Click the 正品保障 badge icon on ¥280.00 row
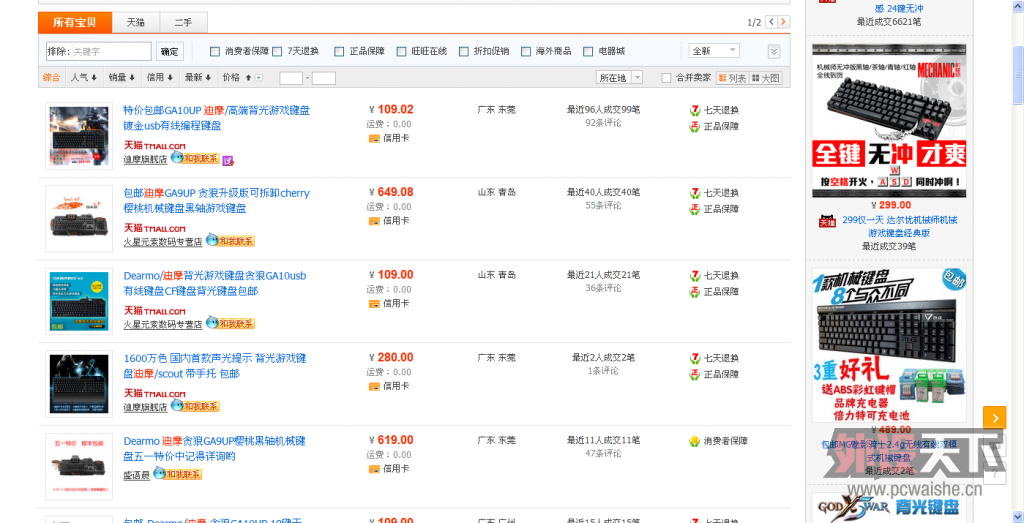 pos(695,375)
